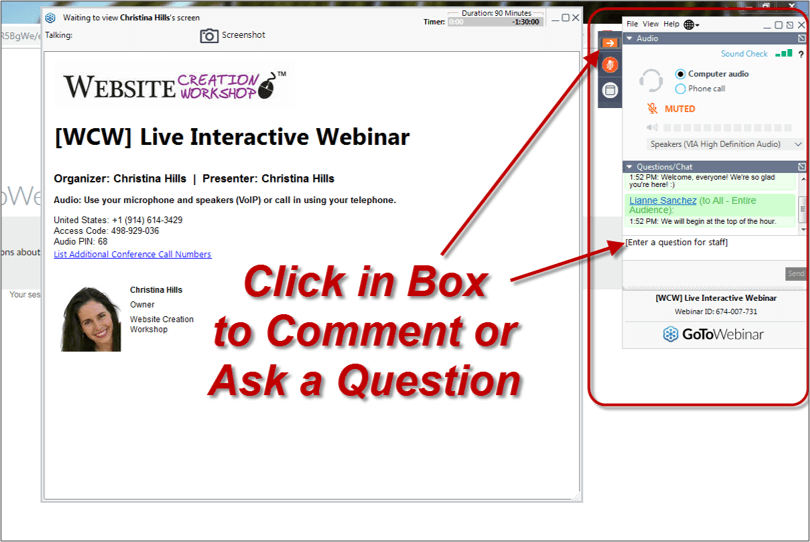This screenshot has height=542, width=810.
Task: Click the speaker volume level meter
Action: point(727,128)
